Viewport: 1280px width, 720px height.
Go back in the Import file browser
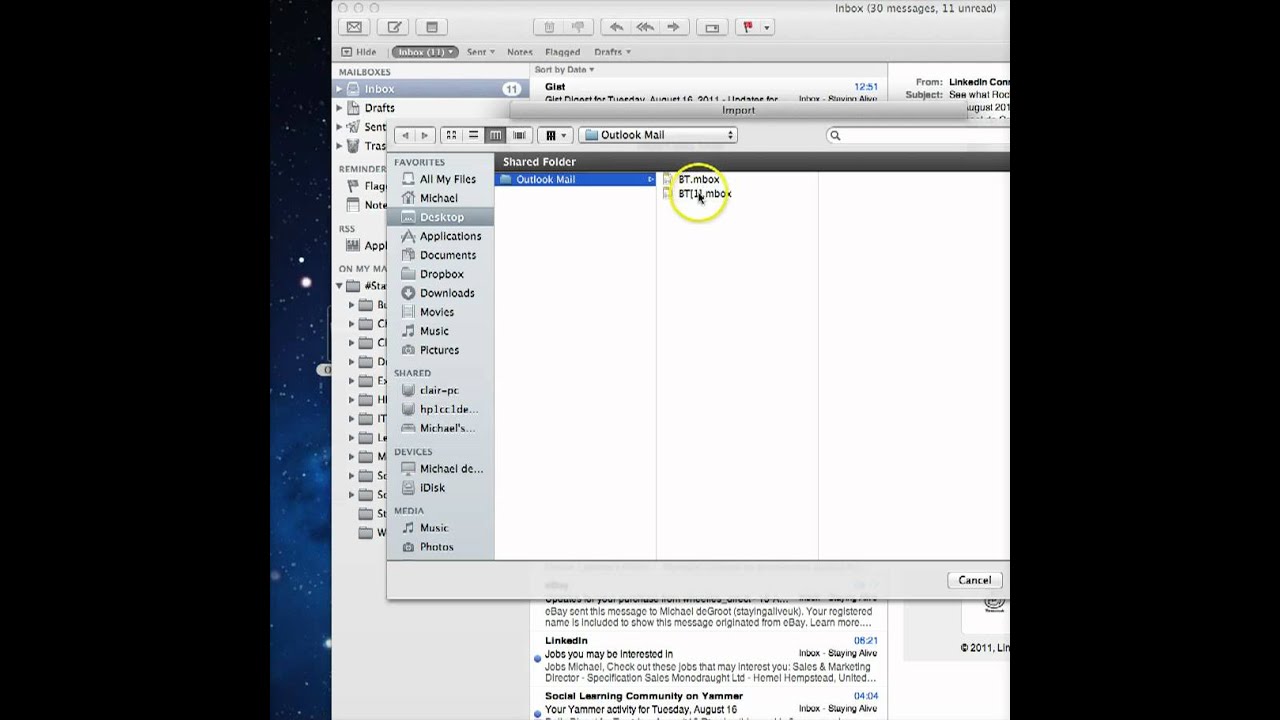click(405, 135)
